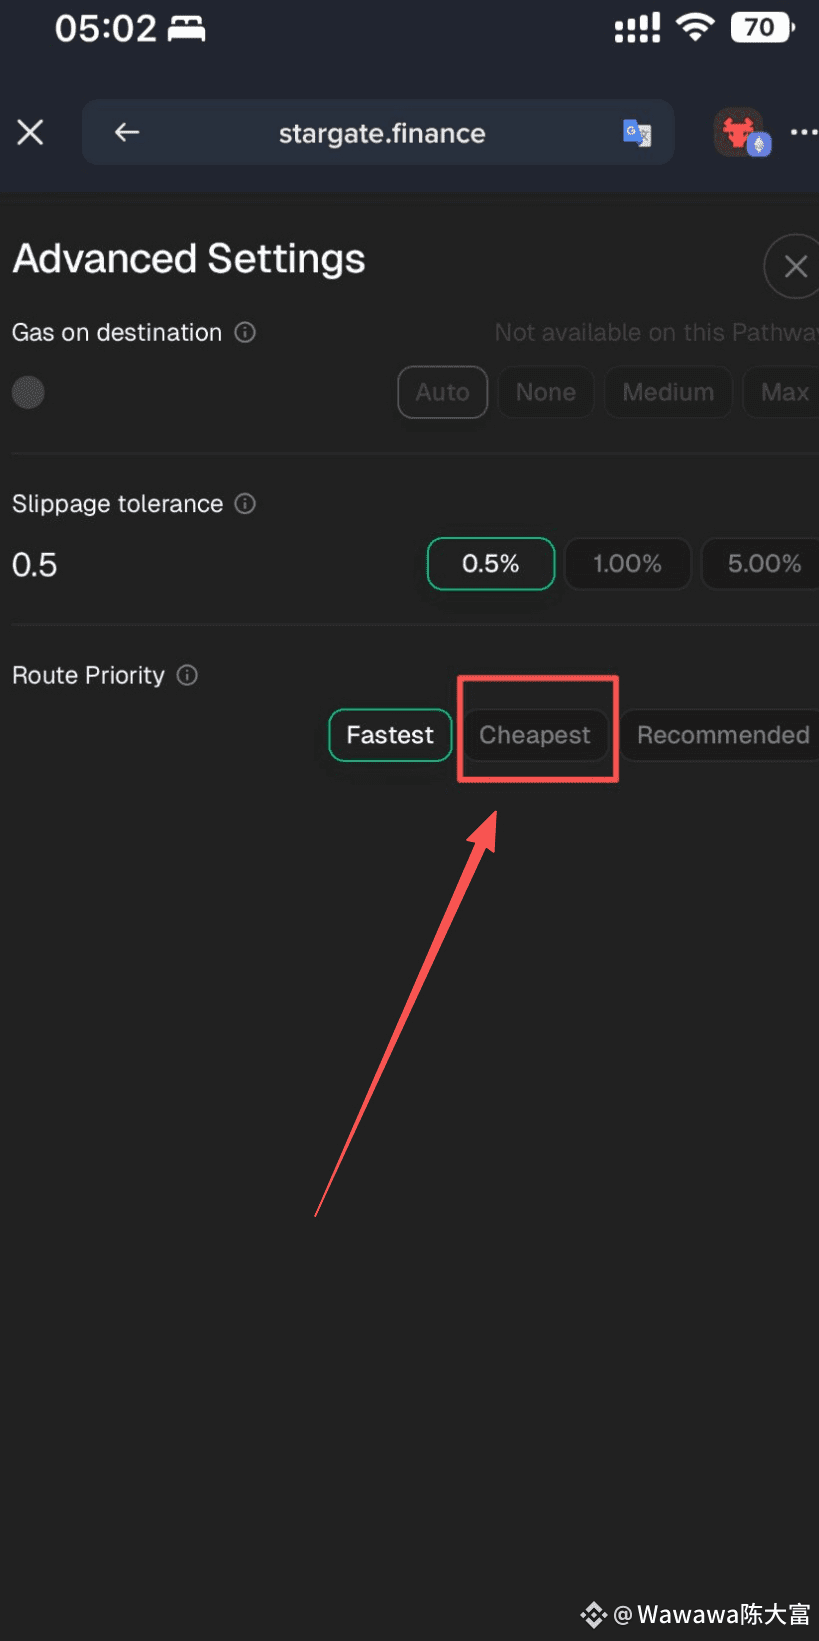Show info for Gas on destination

(x=245, y=332)
